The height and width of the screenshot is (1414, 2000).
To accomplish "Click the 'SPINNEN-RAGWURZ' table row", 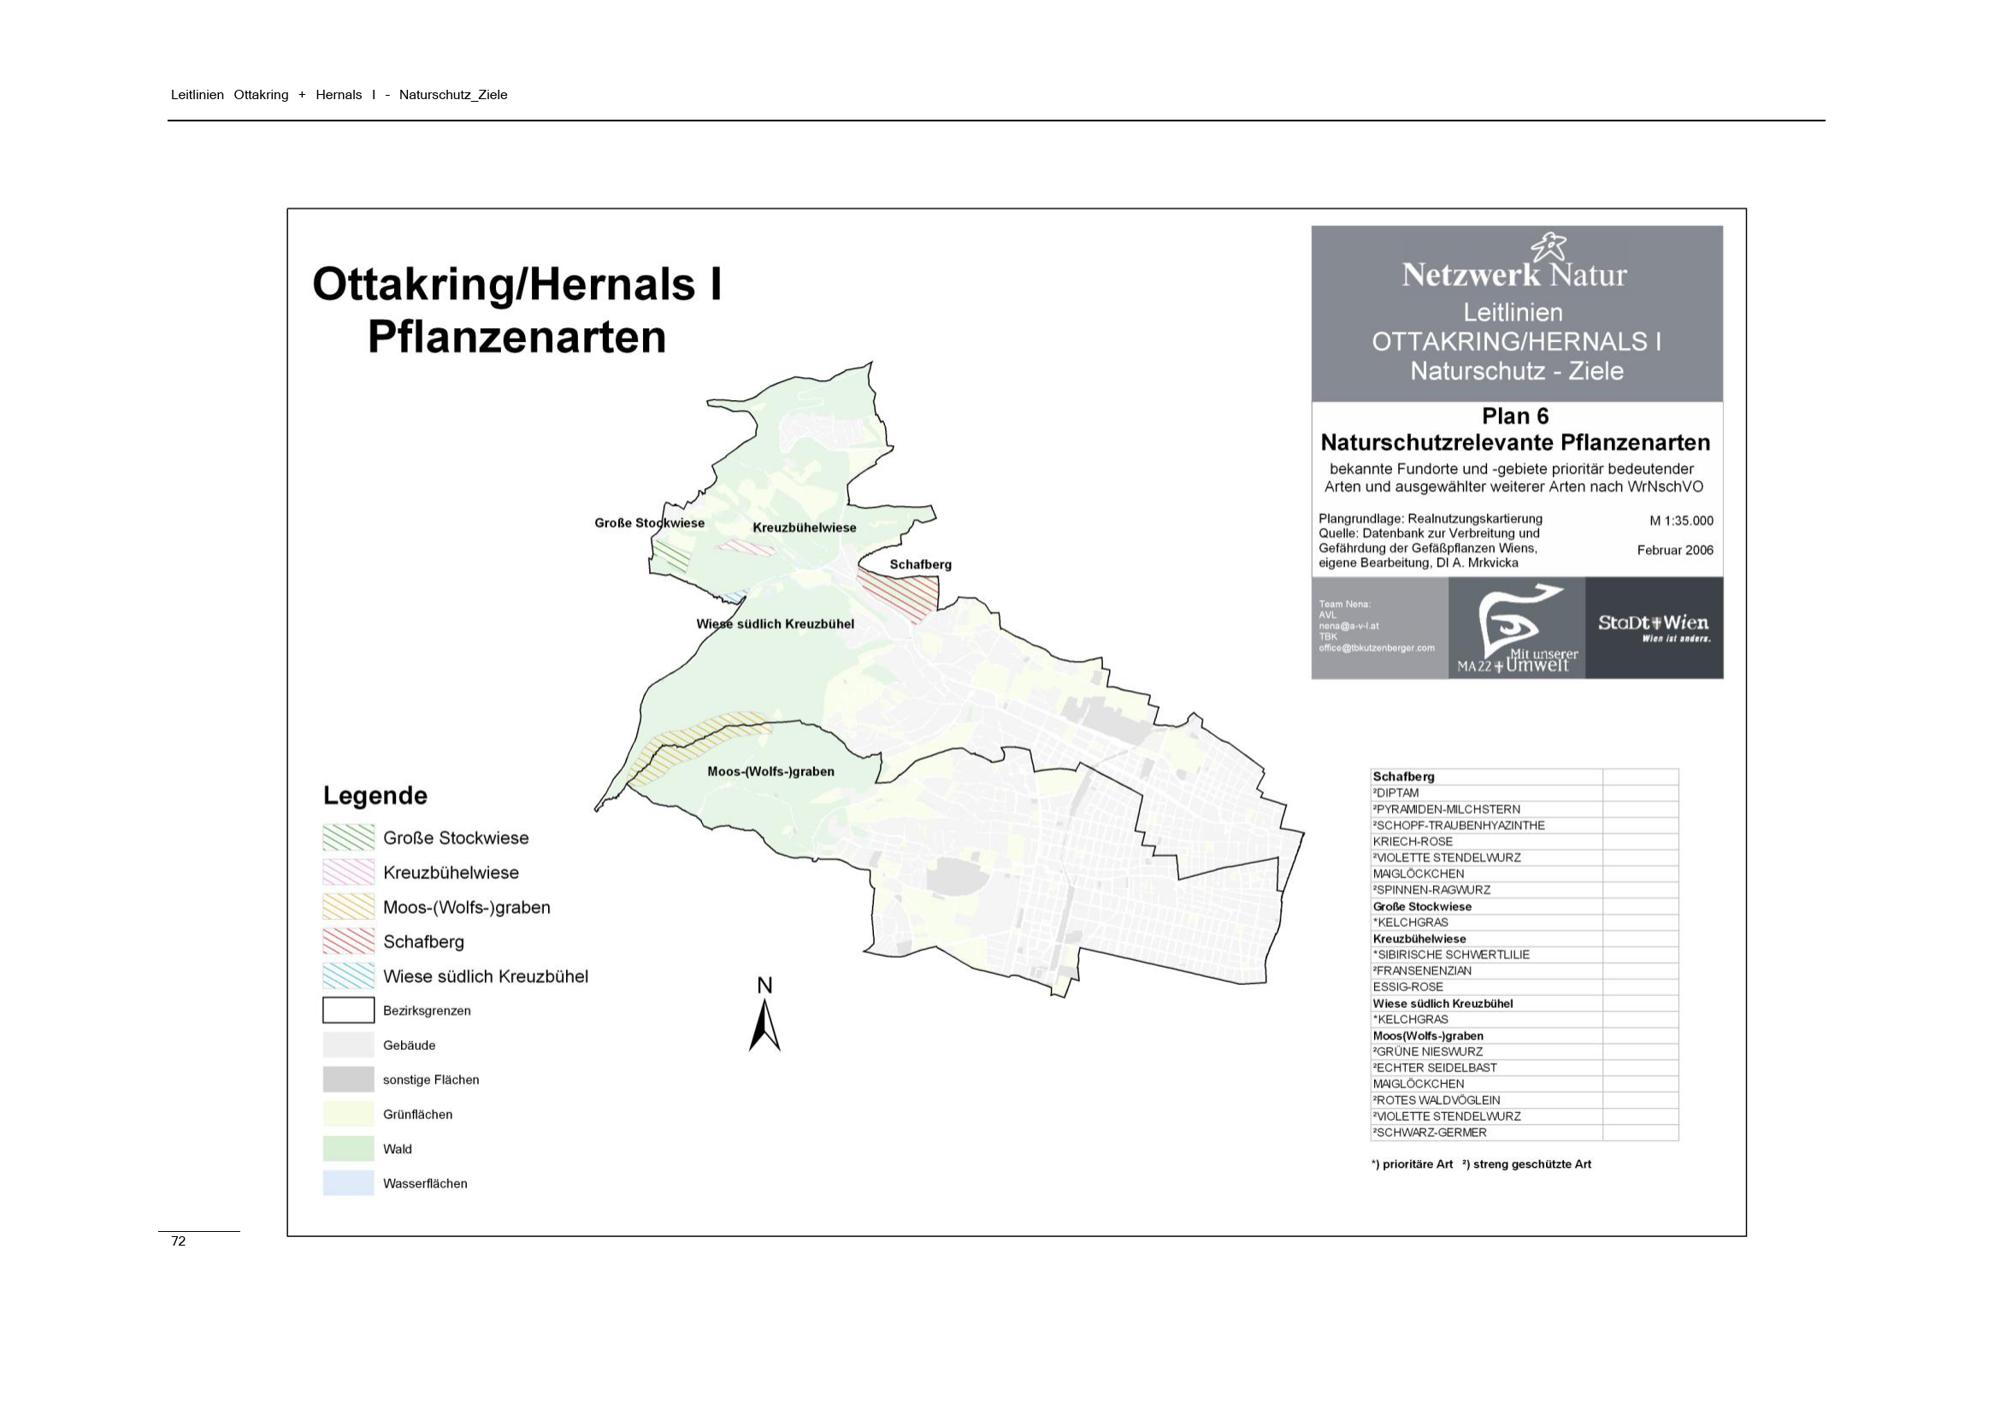I will pos(1524,890).
